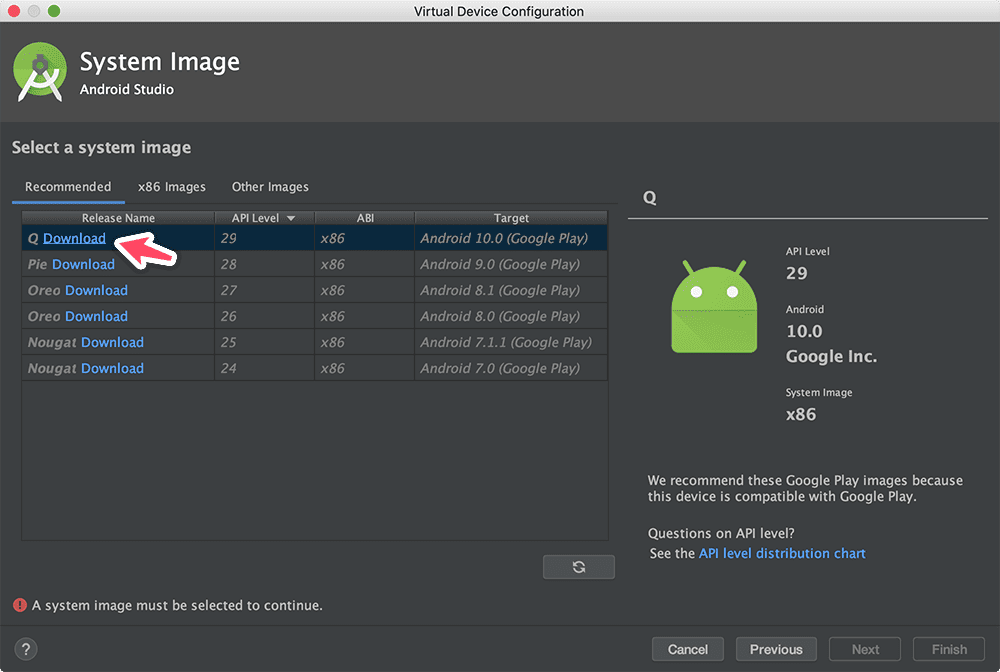Select the Android 8.1 (Google Play) cell

[x=511, y=291]
